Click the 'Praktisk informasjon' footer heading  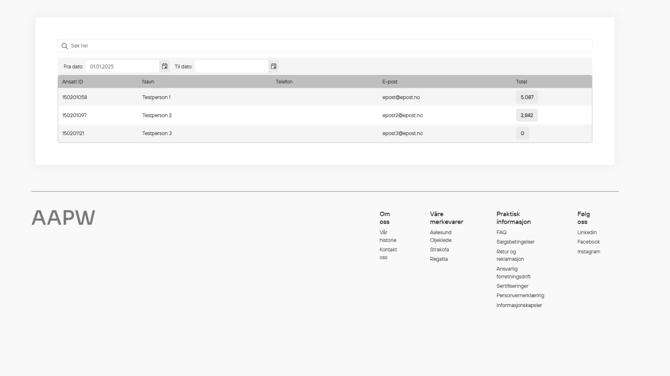[514, 218]
